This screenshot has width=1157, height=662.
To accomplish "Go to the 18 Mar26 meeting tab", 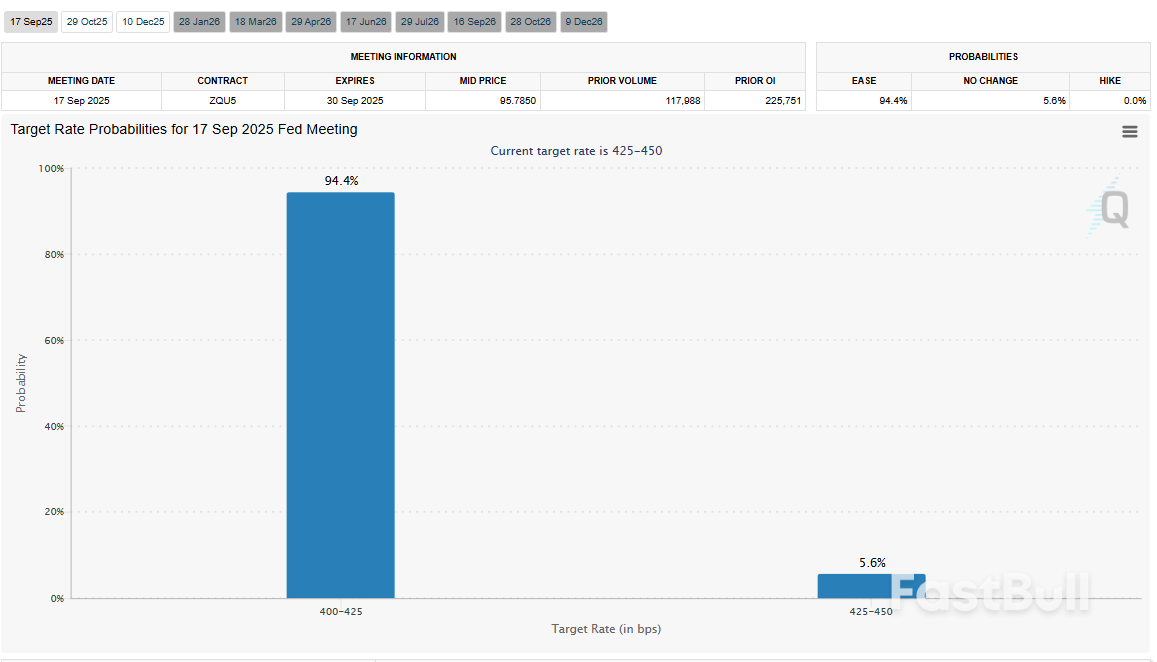I will click(x=255, y=22).
